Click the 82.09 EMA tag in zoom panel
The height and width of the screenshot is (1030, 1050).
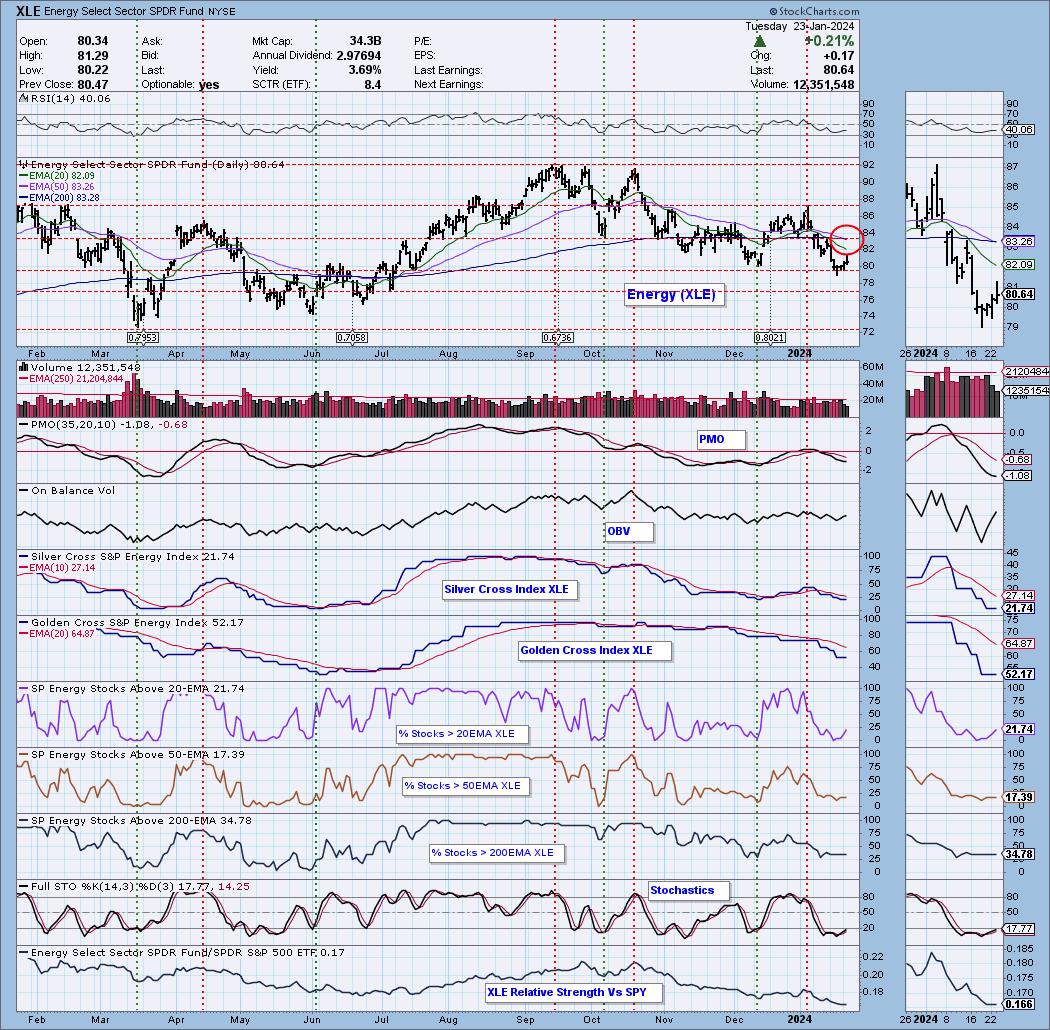tap(1019, 265)
